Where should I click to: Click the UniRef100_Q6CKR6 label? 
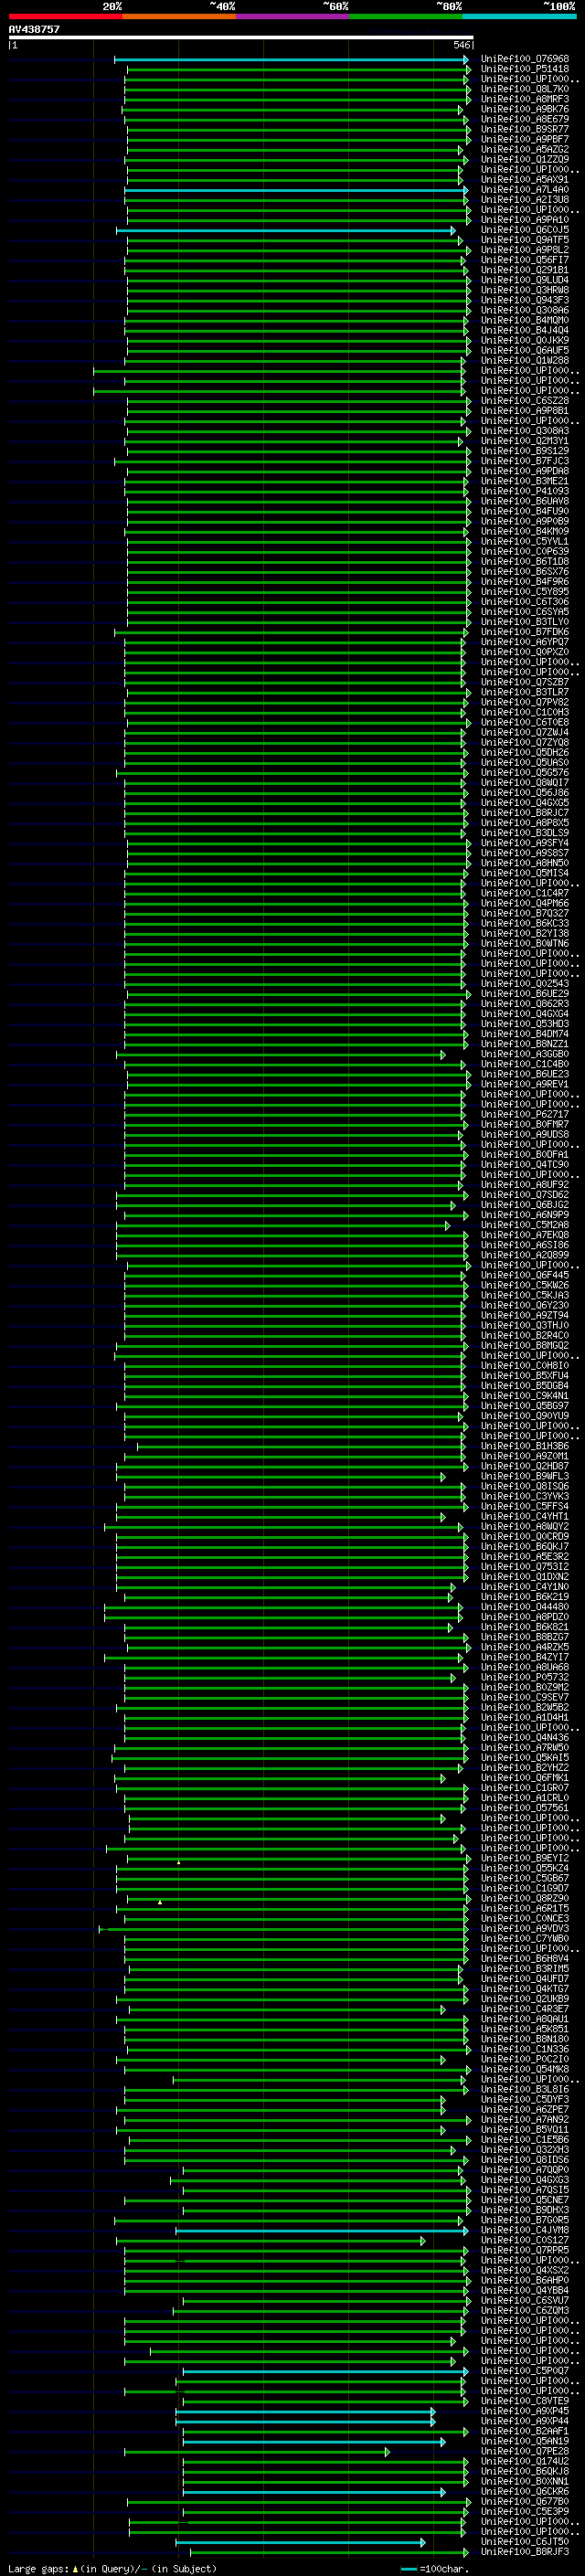point(524,2491)
